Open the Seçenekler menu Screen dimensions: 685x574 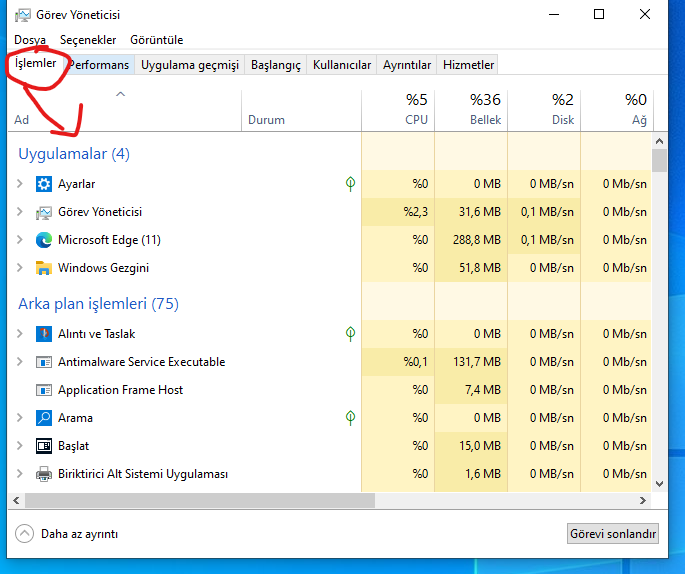click(88, 40)
